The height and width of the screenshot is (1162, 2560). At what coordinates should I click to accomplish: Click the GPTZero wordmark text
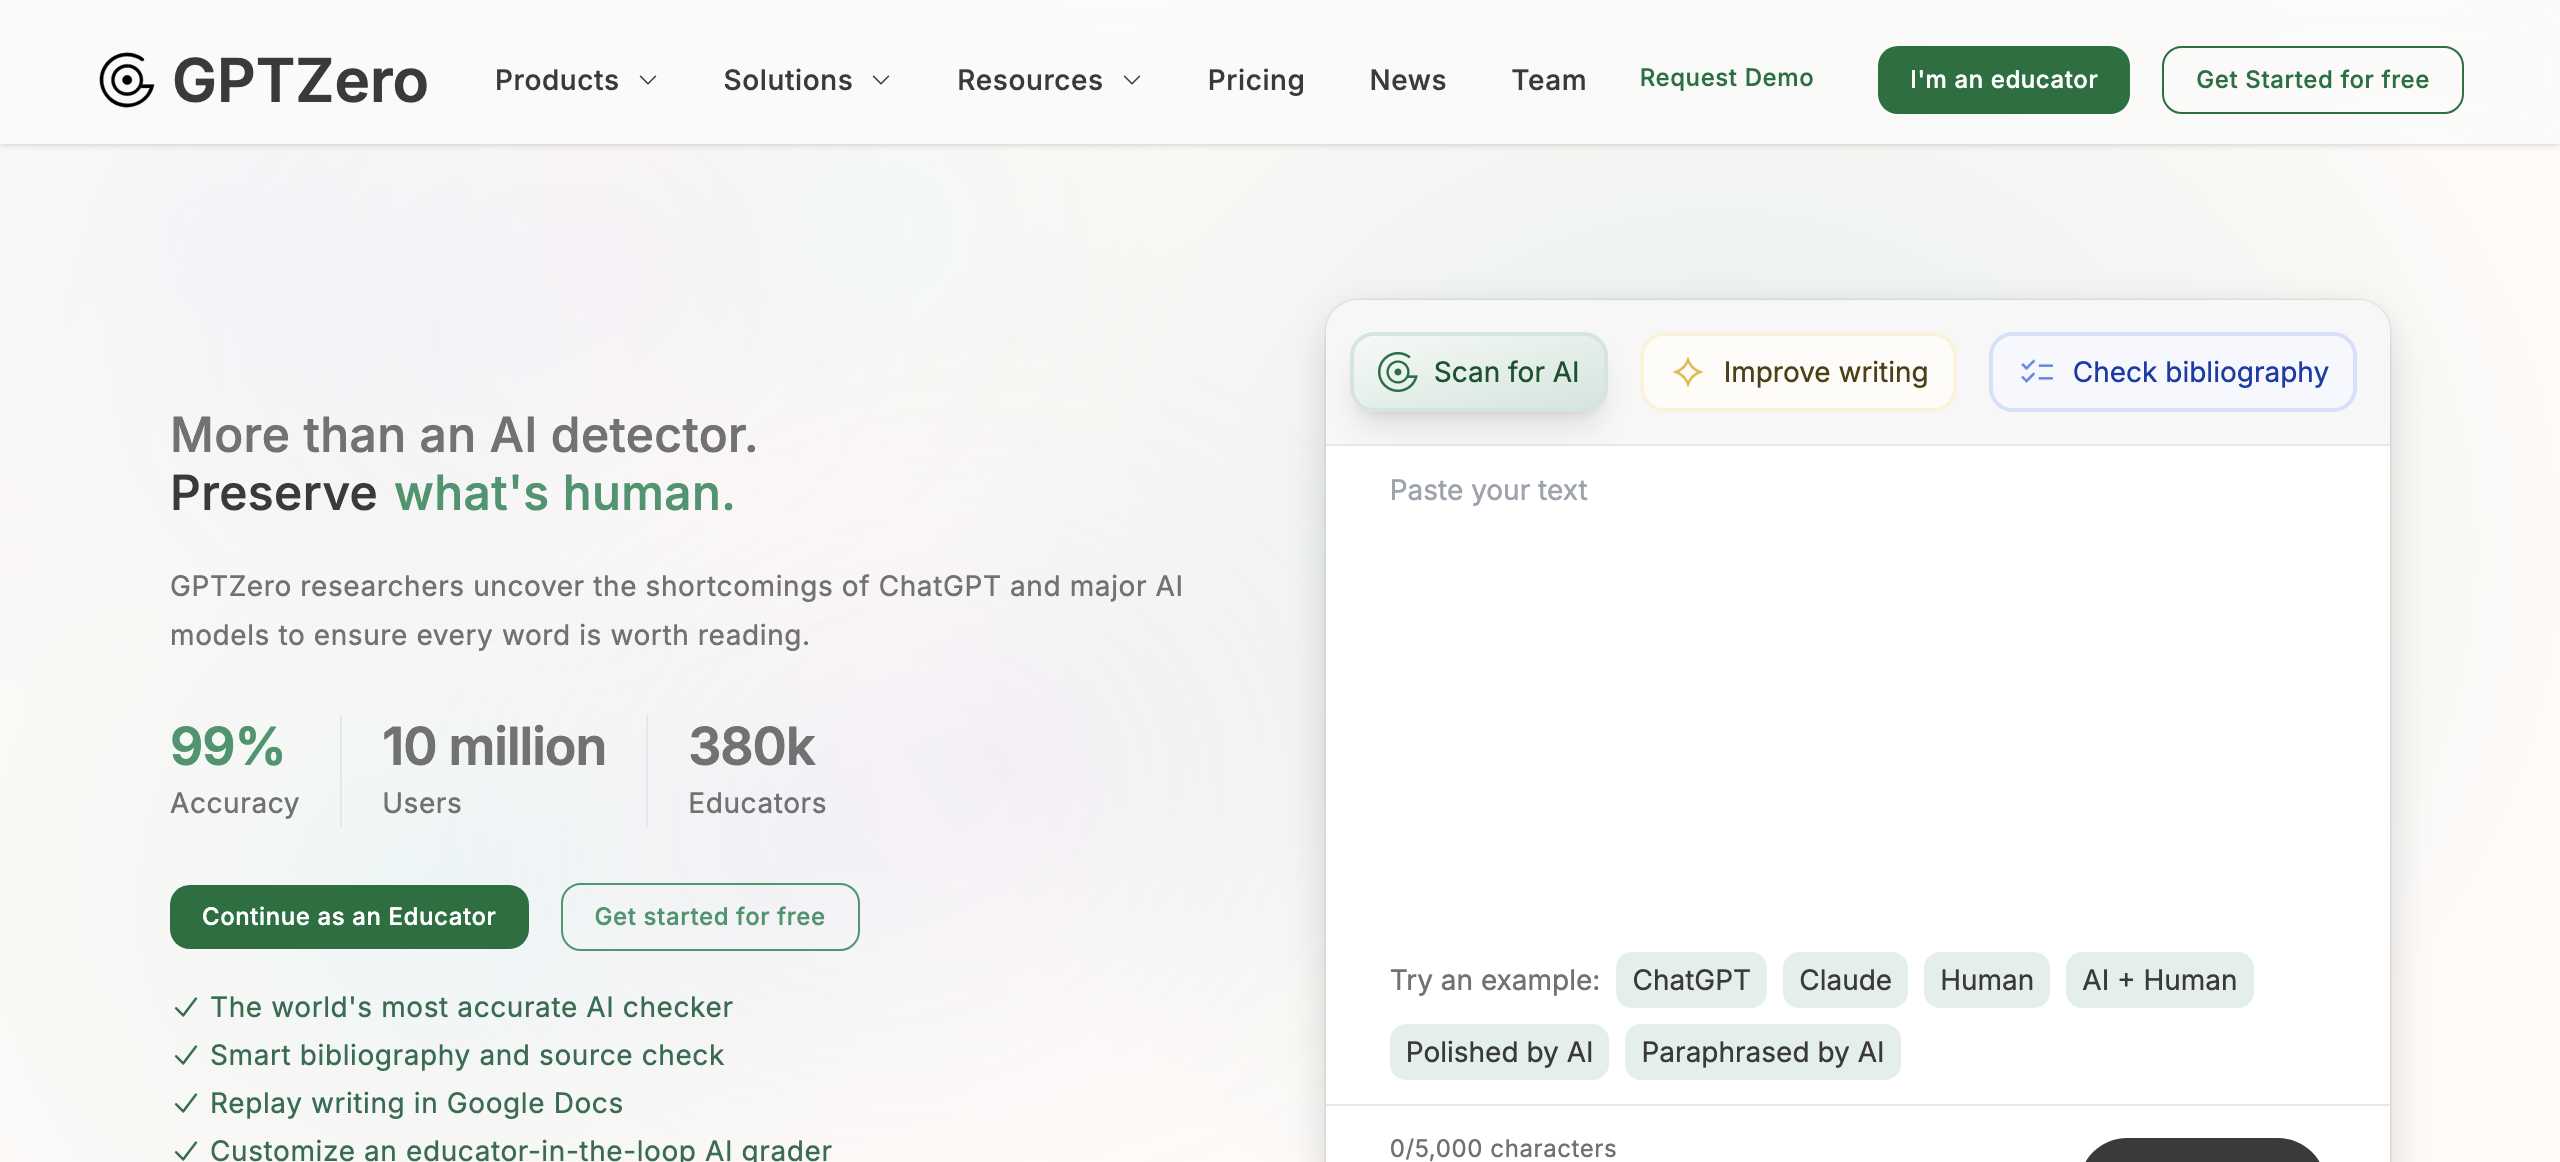pos(300,80)
